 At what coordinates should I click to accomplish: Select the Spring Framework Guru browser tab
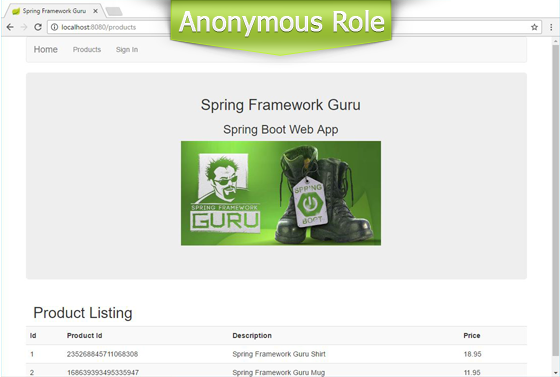tap(54, 11)
